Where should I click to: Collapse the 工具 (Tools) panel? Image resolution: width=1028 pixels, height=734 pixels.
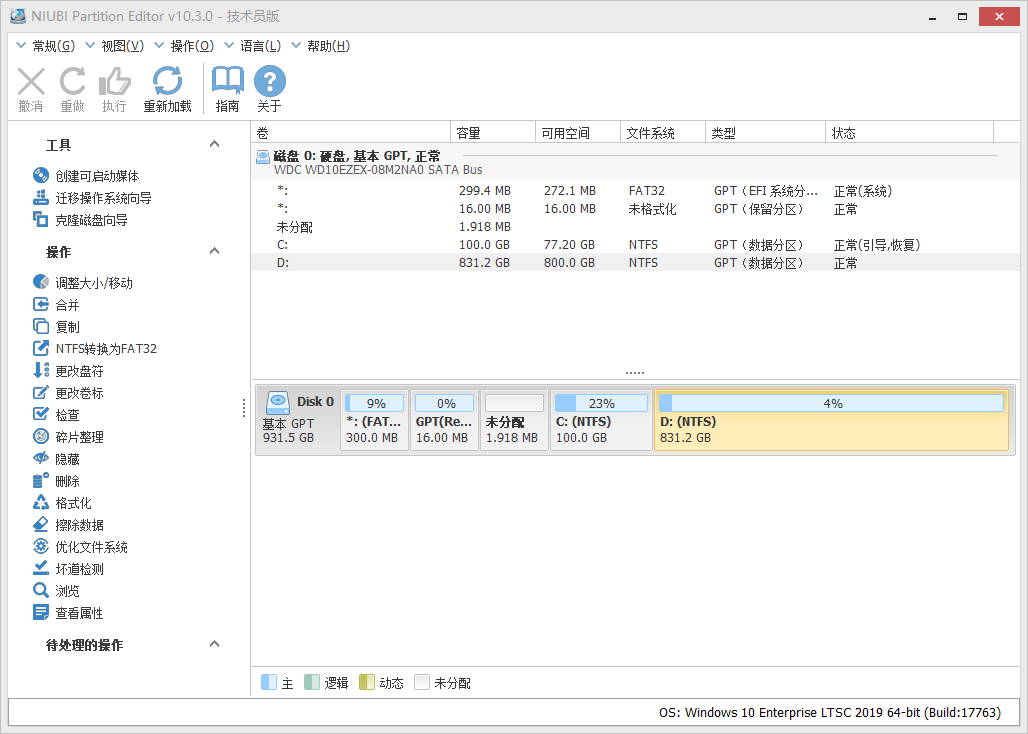(214, 143)
